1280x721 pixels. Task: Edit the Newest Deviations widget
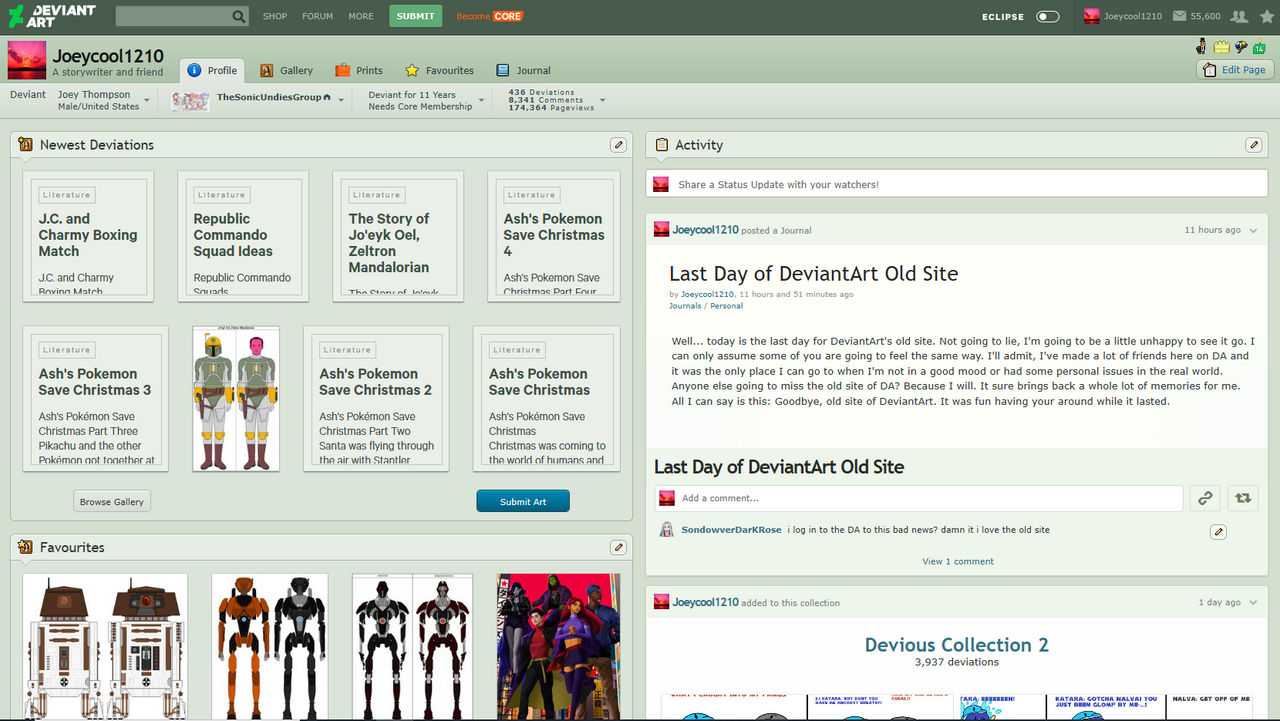pyautogui.click(x=618, y=145)
